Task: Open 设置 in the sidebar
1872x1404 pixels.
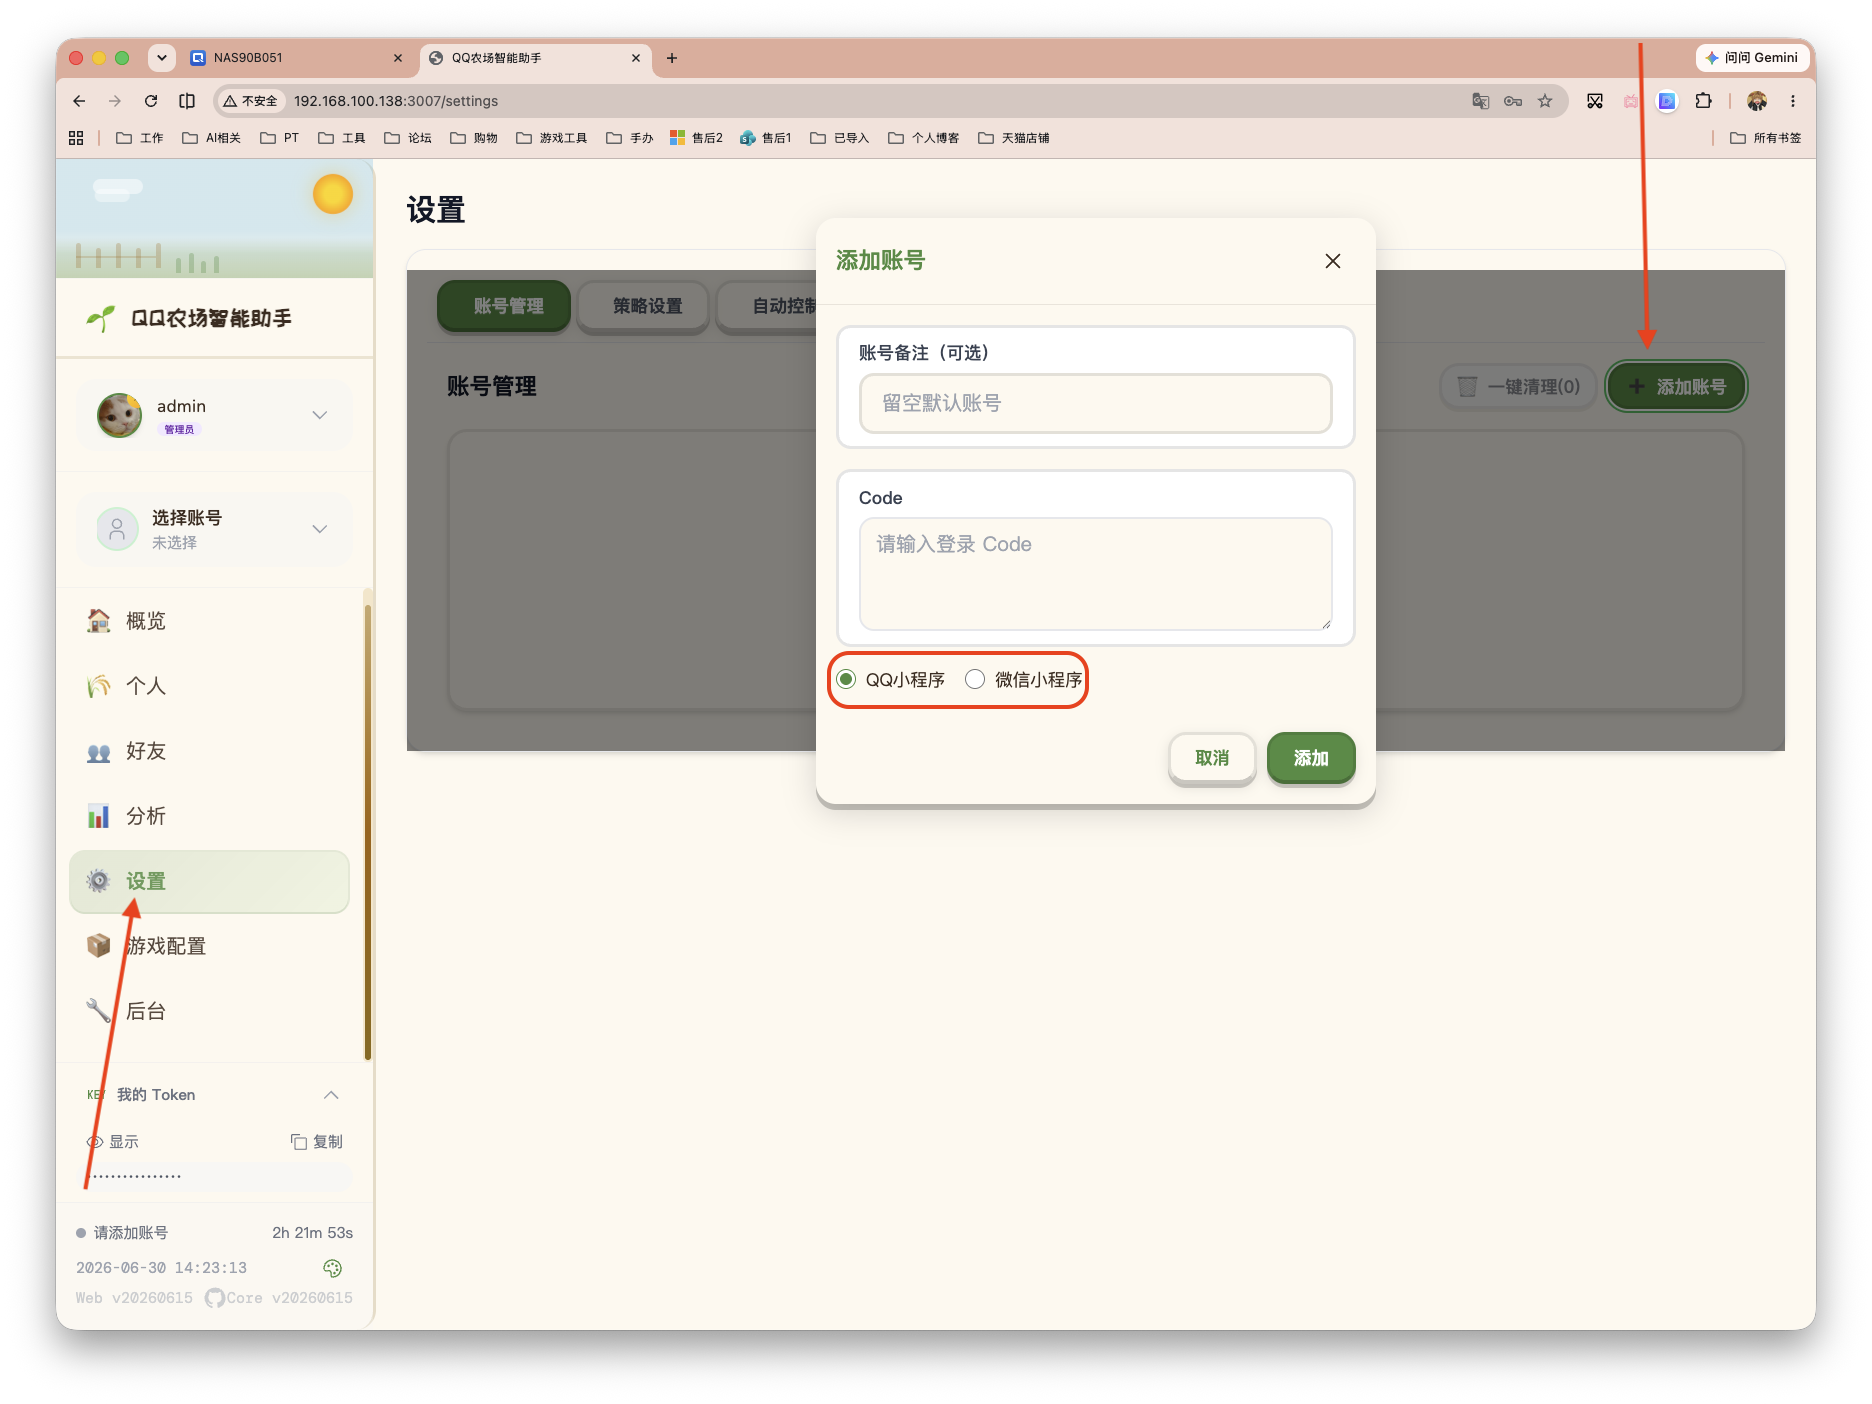Action: 209,881
